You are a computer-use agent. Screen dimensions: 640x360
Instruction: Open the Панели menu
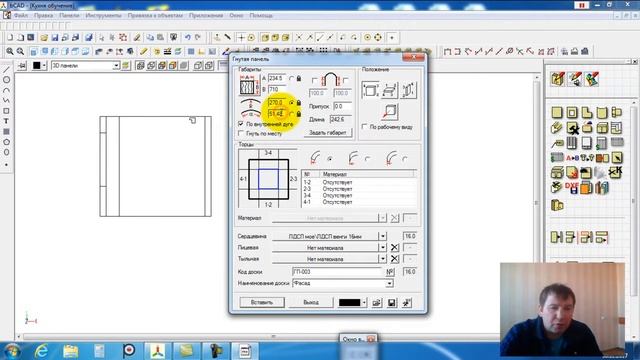pos(69,16)
